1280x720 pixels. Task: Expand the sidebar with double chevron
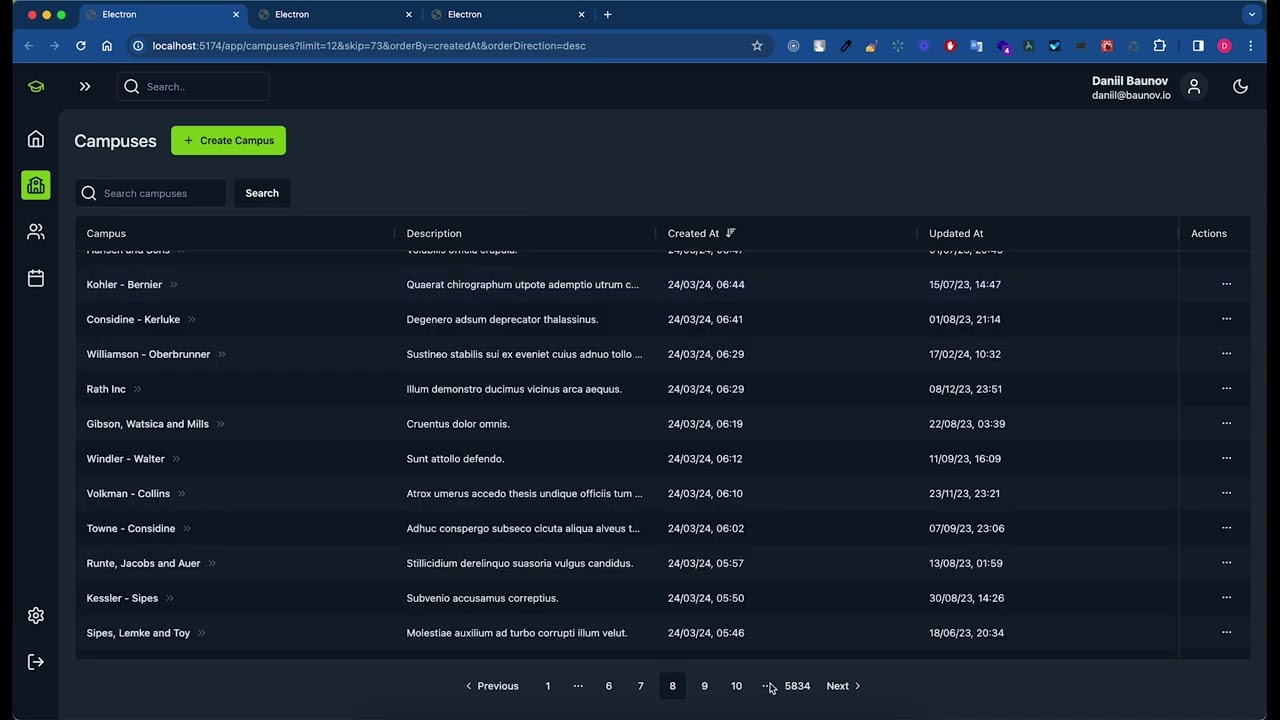point(85,87)
